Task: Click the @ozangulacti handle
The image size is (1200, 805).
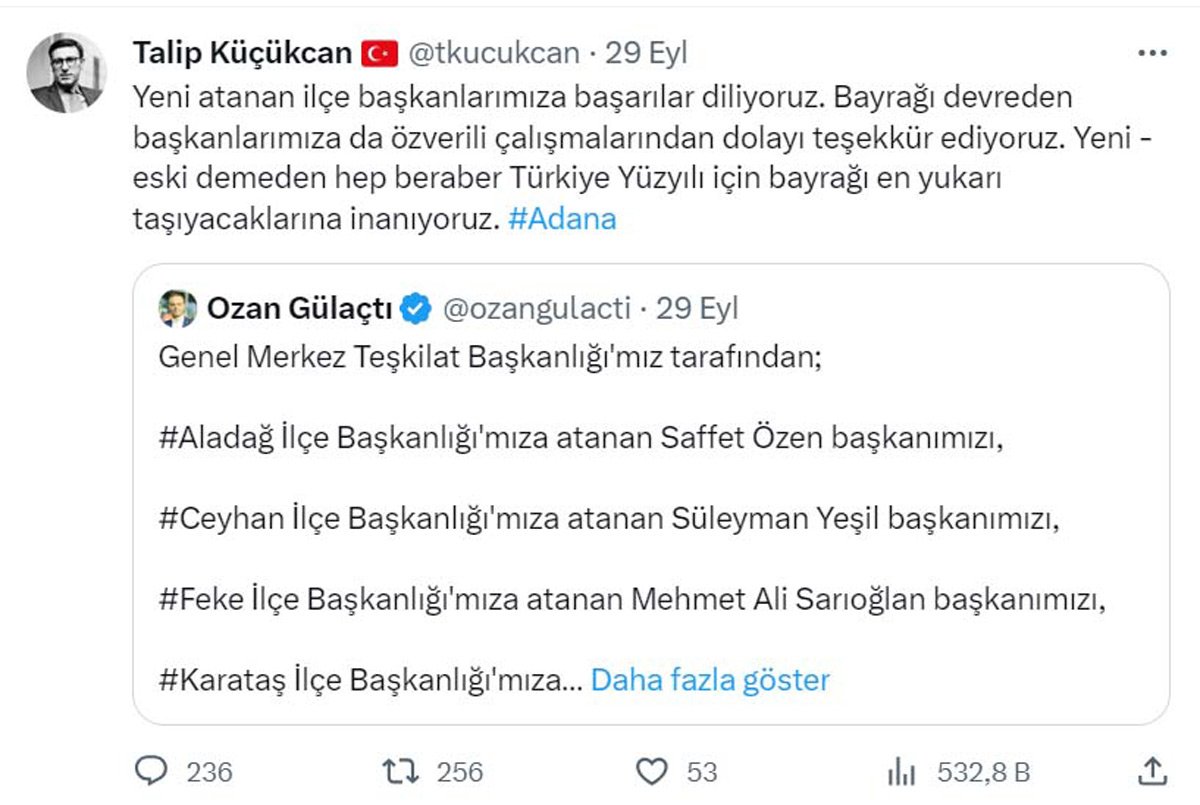Action: 536,309
